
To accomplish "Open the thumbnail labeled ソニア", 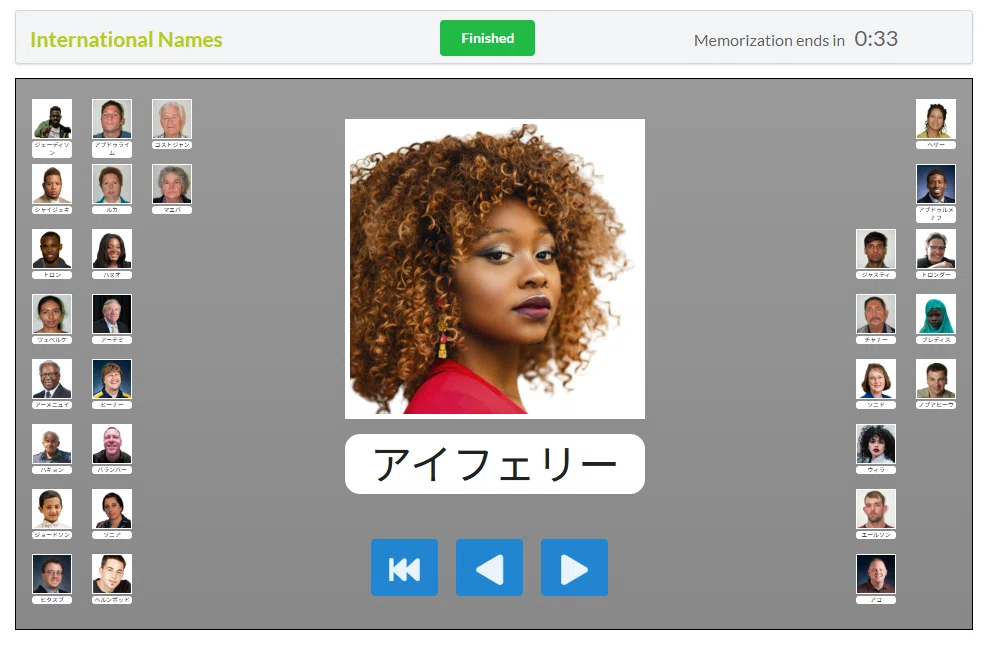I will (x=112, y=509).
